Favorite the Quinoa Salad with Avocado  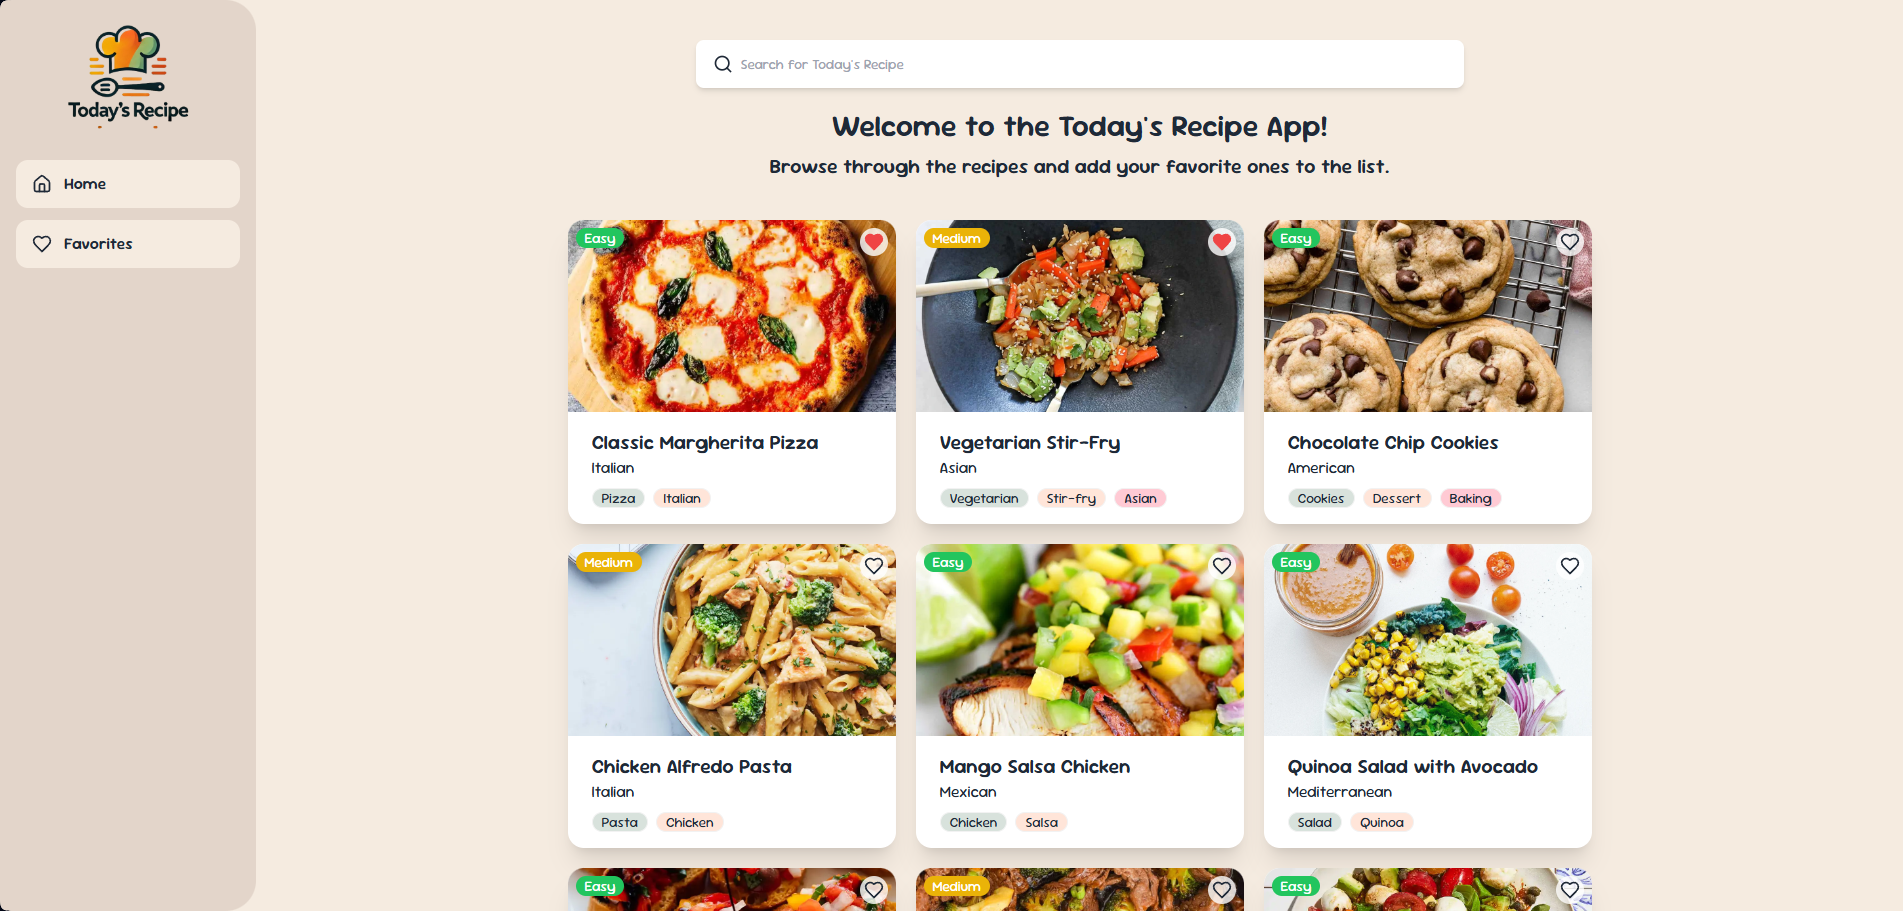(x=1570, y=566)
